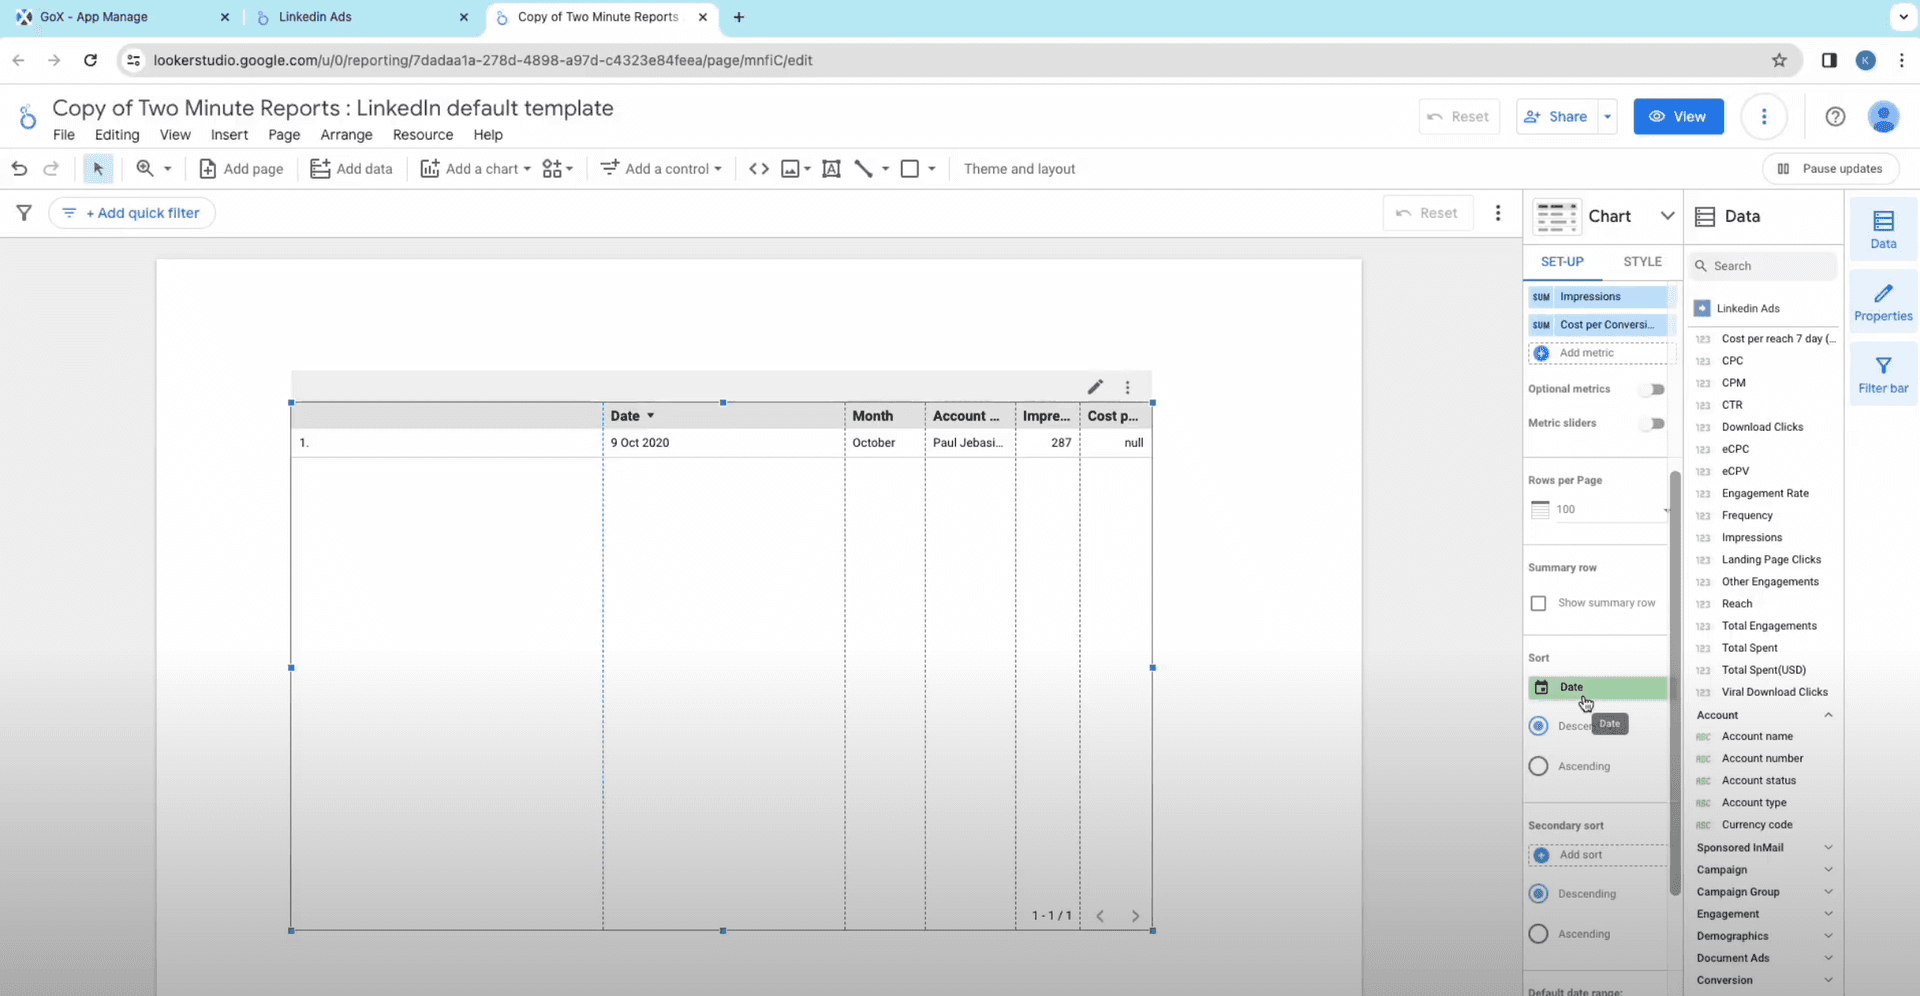Viewport: 1920px width, 996px height.
Task: Go to previous table page arrow
Action: click(1100, 916)
